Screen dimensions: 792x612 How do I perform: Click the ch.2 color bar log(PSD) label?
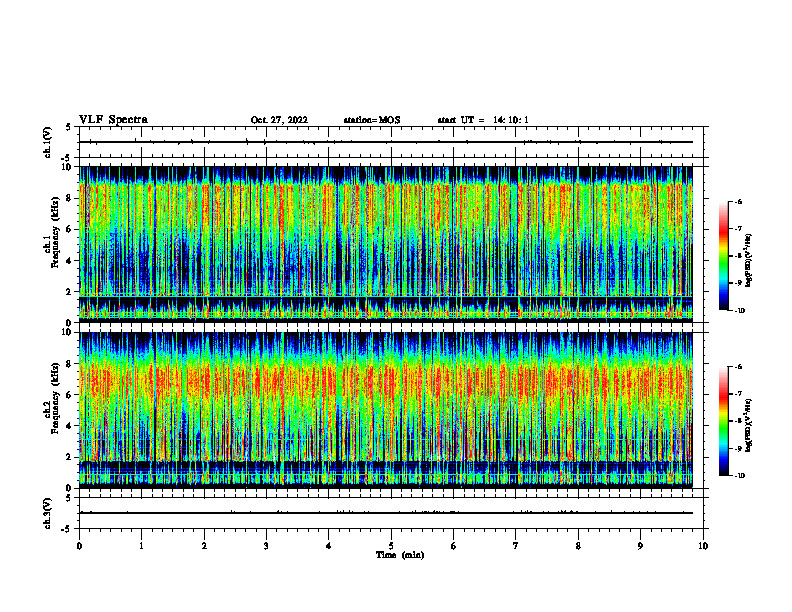tap(749, 425)
